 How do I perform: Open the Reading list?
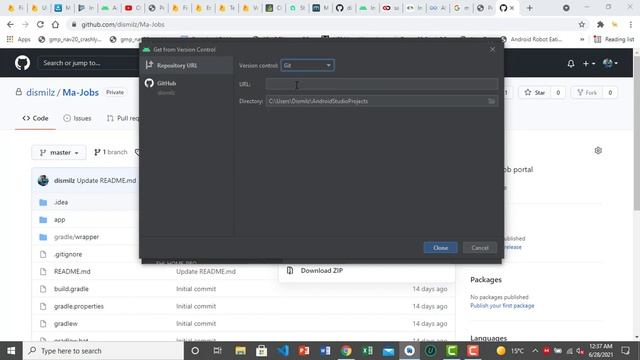coord(614,39)
